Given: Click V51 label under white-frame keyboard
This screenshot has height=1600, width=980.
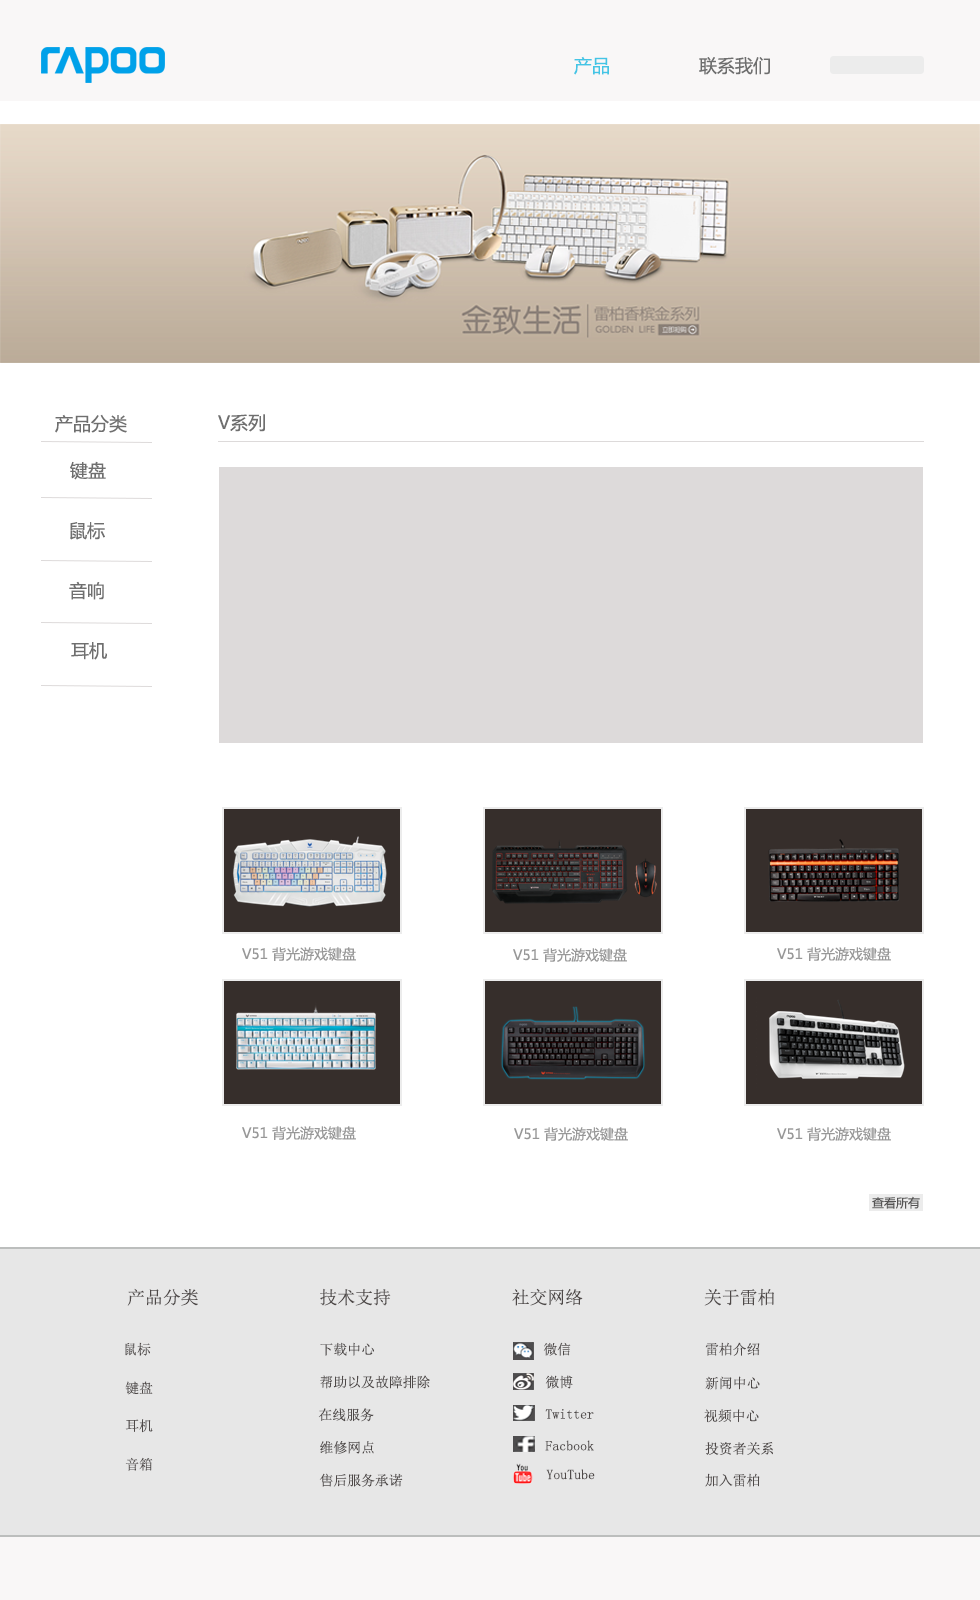Looking at the screenshot, I should coord(834,1134).
